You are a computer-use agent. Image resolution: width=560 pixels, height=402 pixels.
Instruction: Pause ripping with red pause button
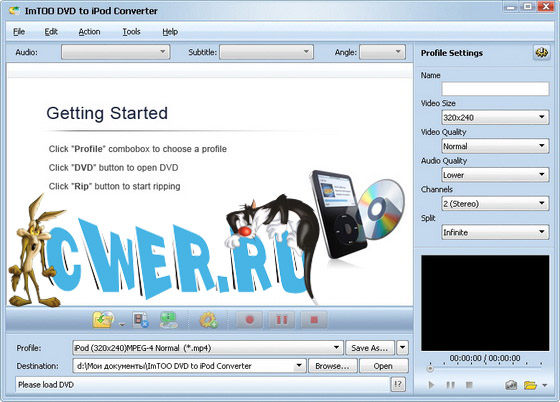pos(282,320)
